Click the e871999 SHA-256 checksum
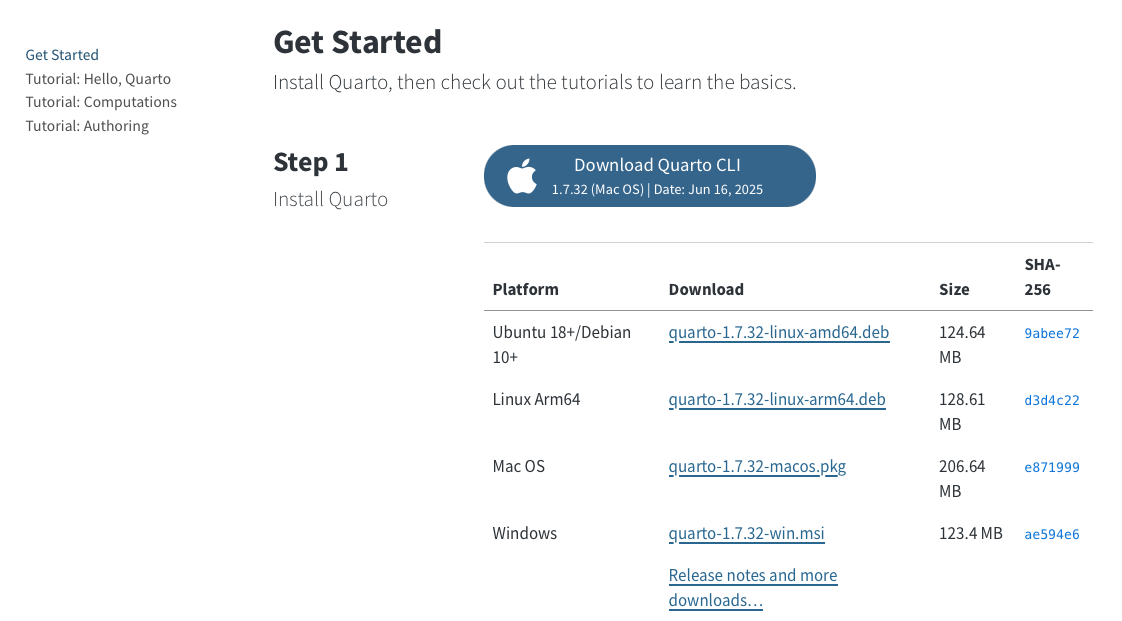Image resolution: width=1122 pixels, height=621 pixels. click(x=1051, y=467)
